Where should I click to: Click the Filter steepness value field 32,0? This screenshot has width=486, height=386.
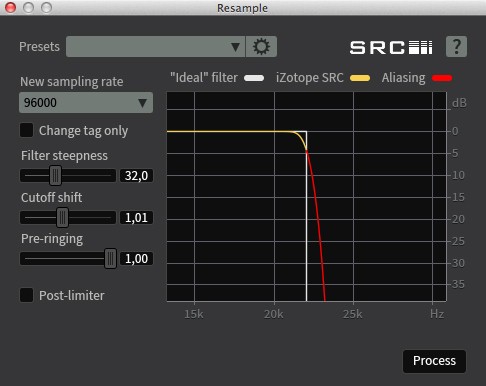136,175
